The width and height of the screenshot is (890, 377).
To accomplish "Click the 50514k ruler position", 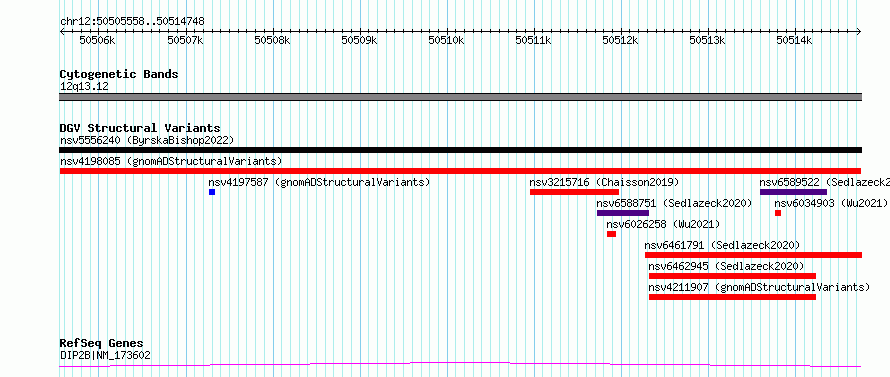I will [795, 41].
